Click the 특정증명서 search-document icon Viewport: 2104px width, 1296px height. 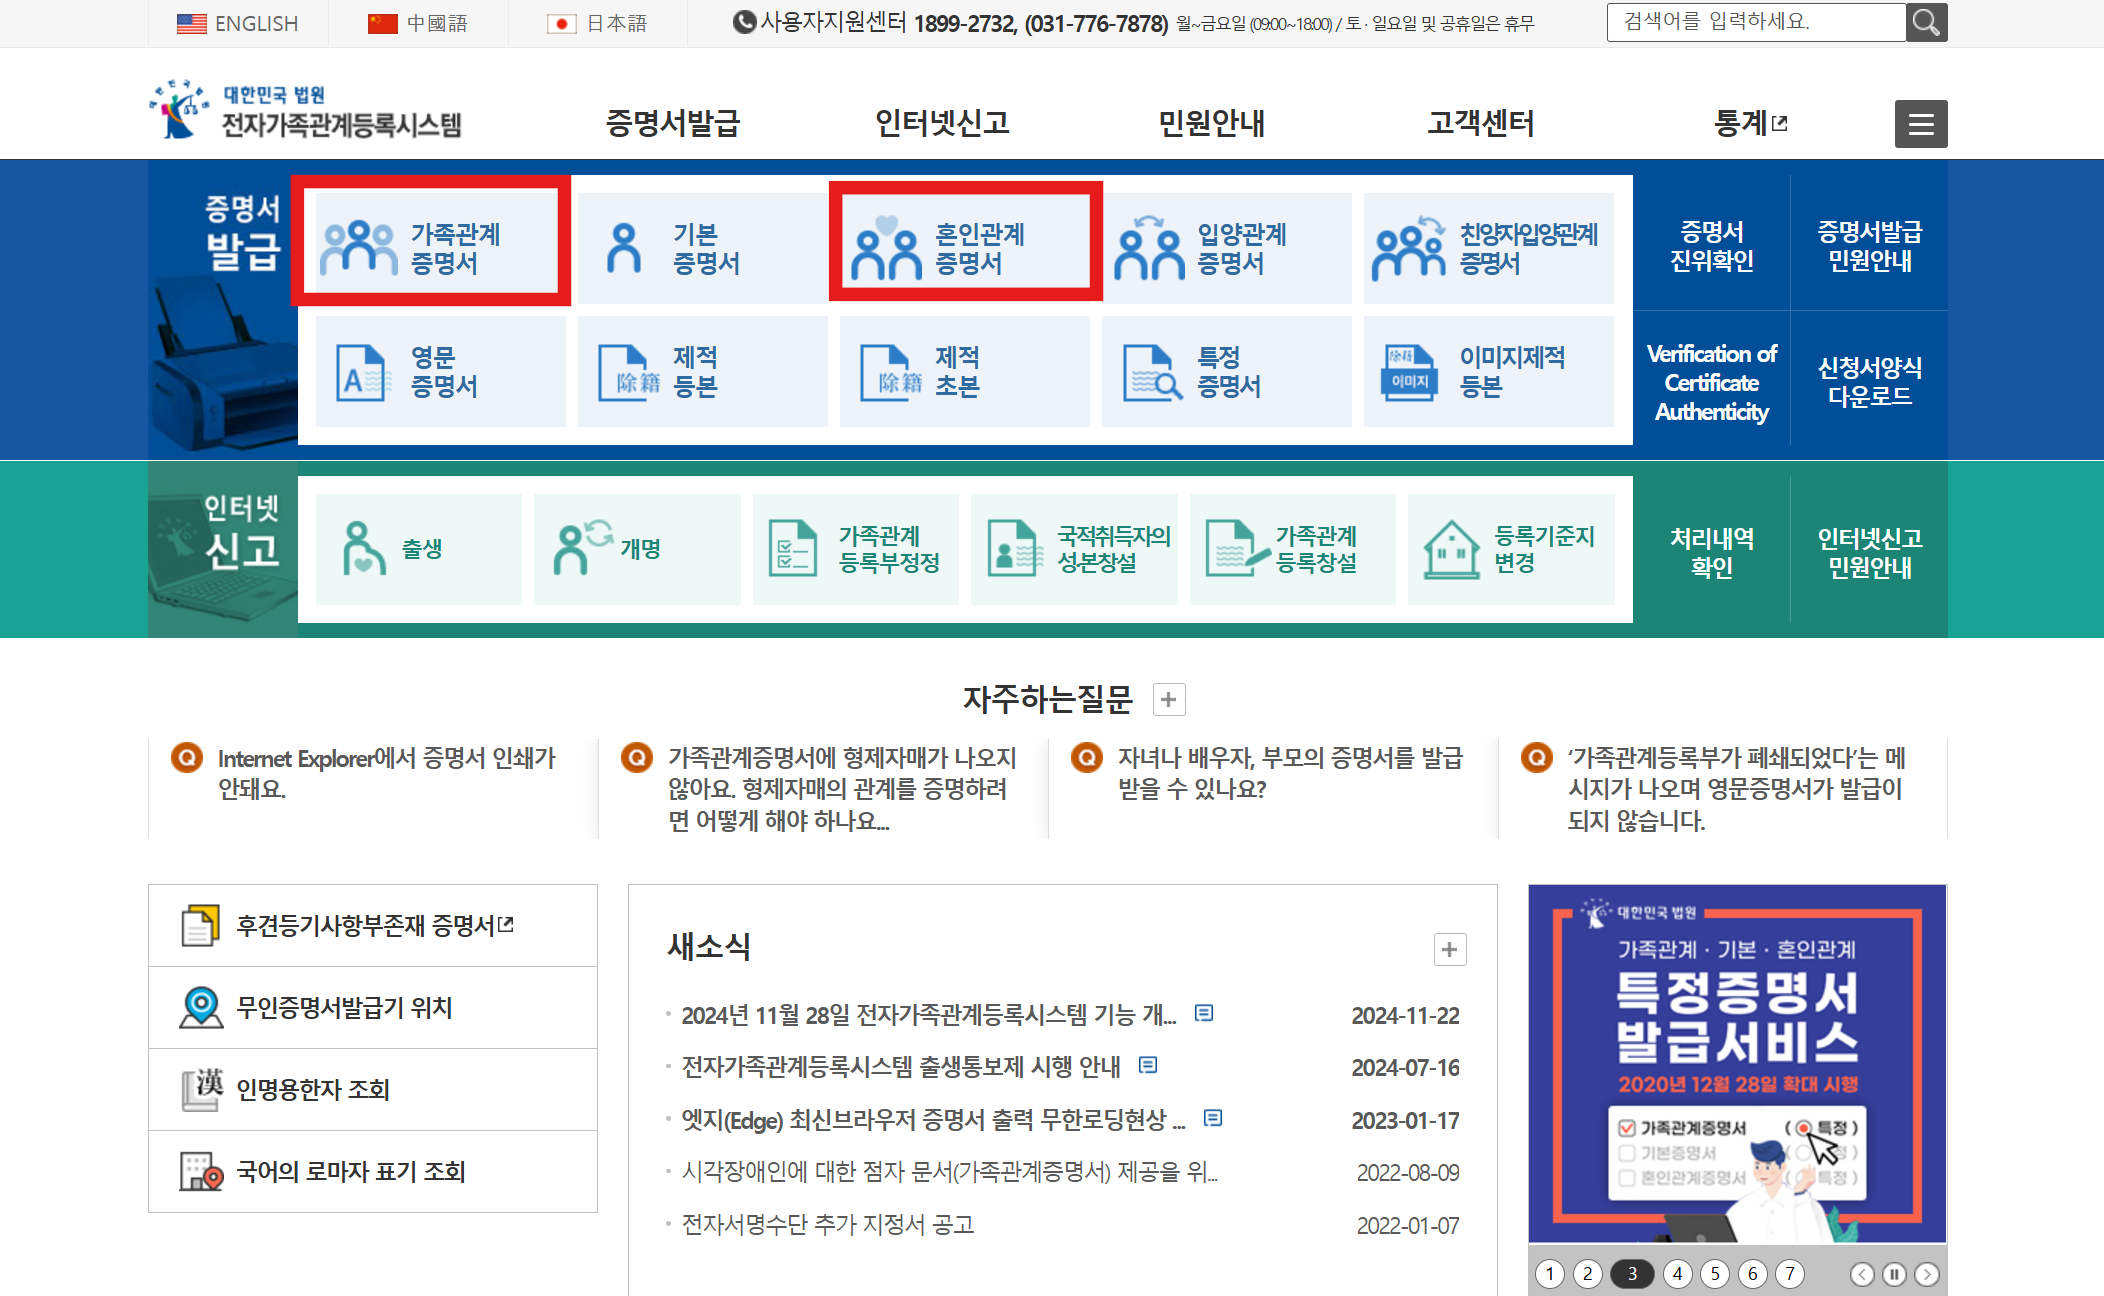tap(1151, 372)
